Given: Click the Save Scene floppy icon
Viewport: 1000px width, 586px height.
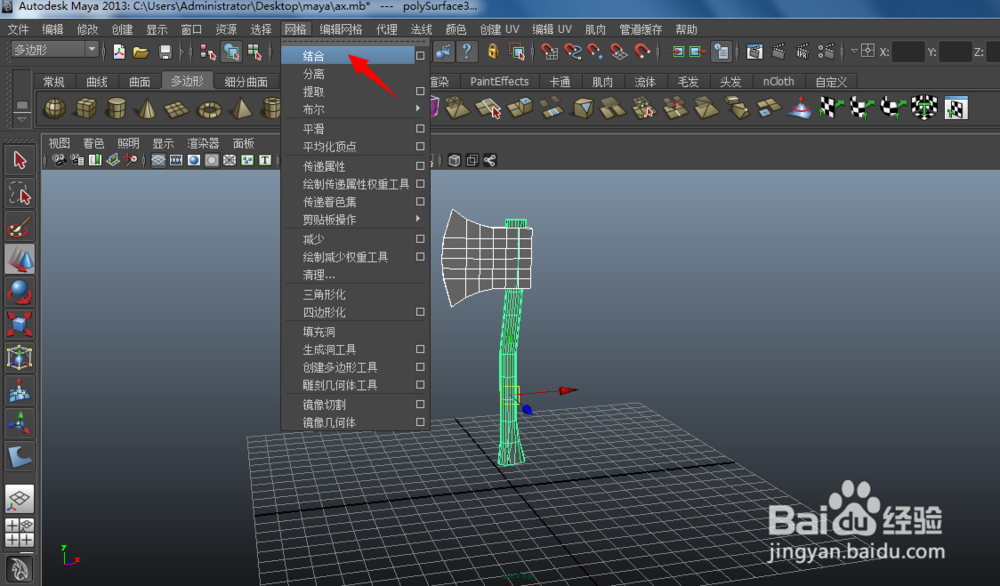Looking at the screenshot, I should [x=165, y=52].
